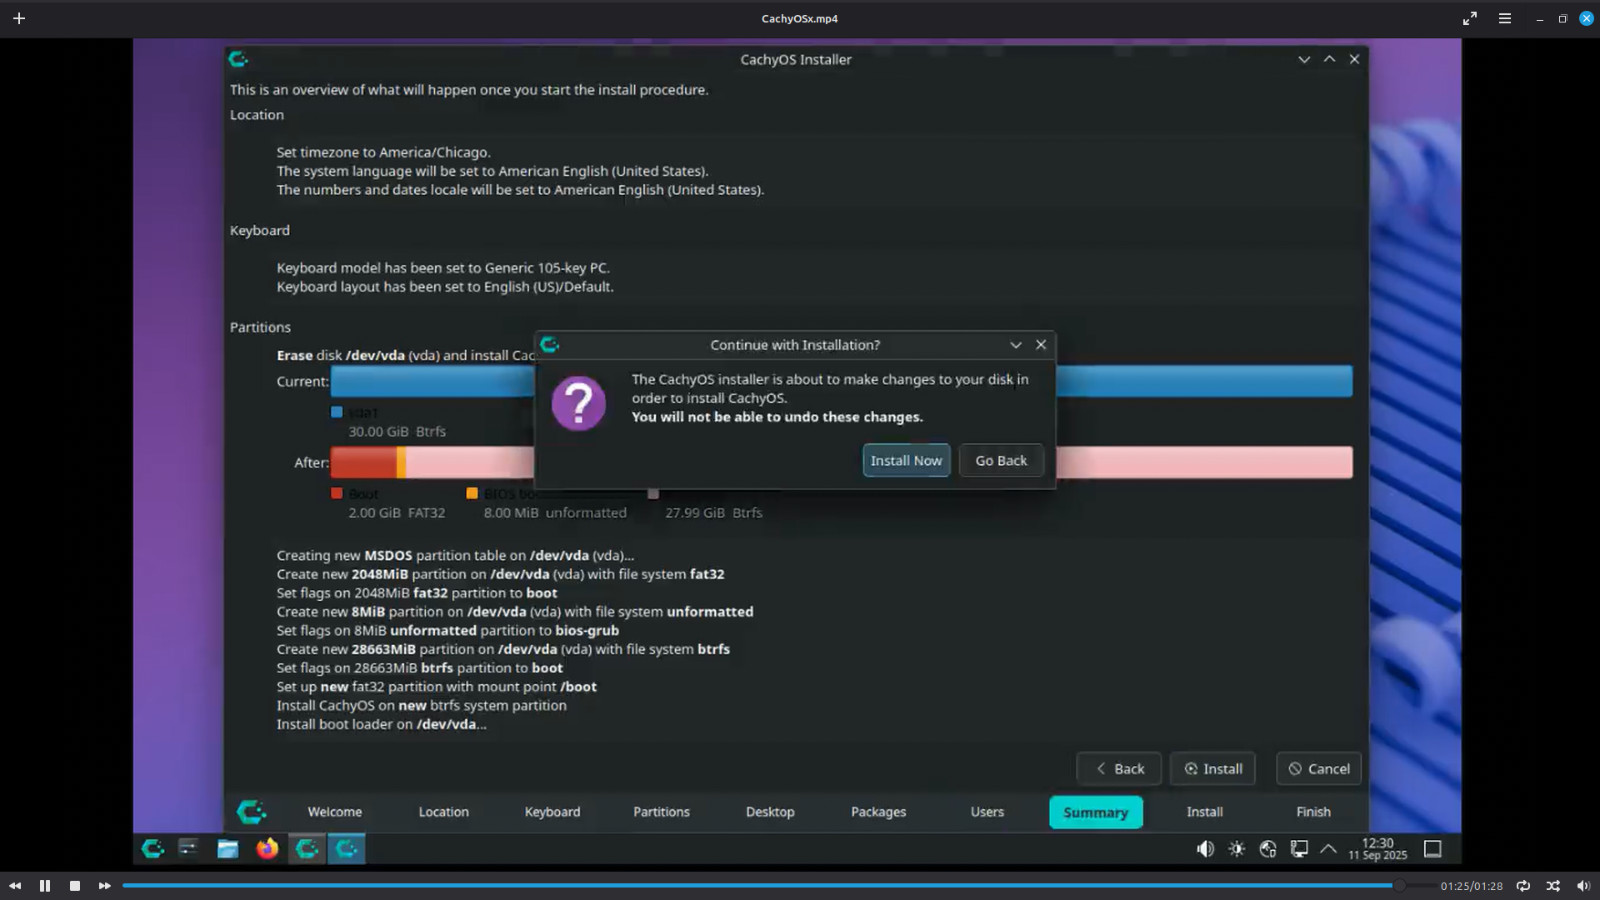This screenshot has height=900, width=1600.
Task: Click the Partitions section heading
Action: [260, 327]
